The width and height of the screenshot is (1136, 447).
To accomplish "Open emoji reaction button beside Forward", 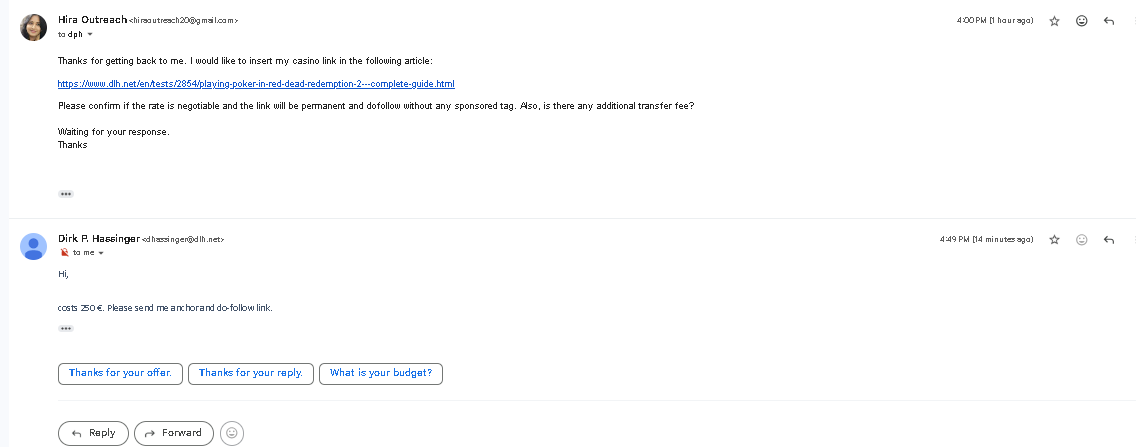I will pos(232,433).
